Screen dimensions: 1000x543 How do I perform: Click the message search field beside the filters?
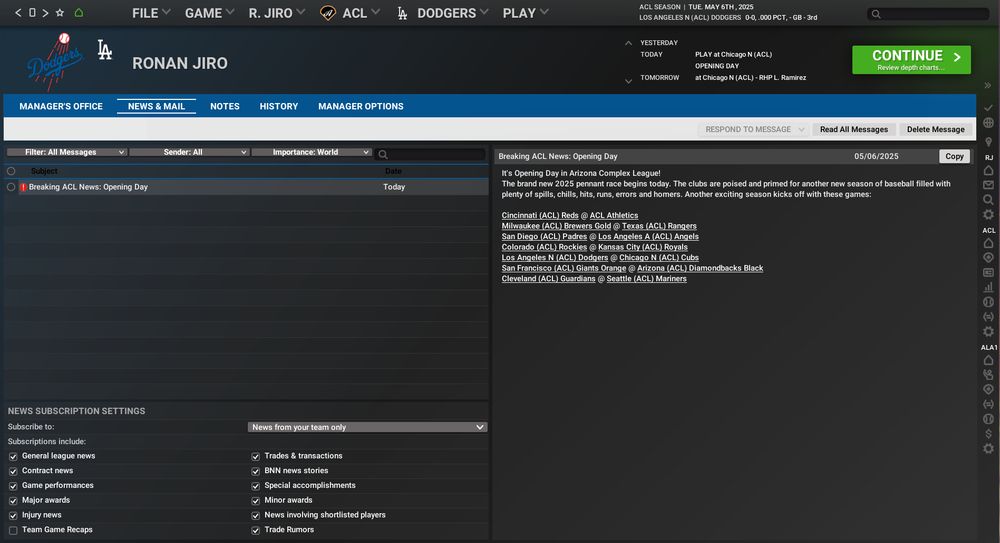430,154
